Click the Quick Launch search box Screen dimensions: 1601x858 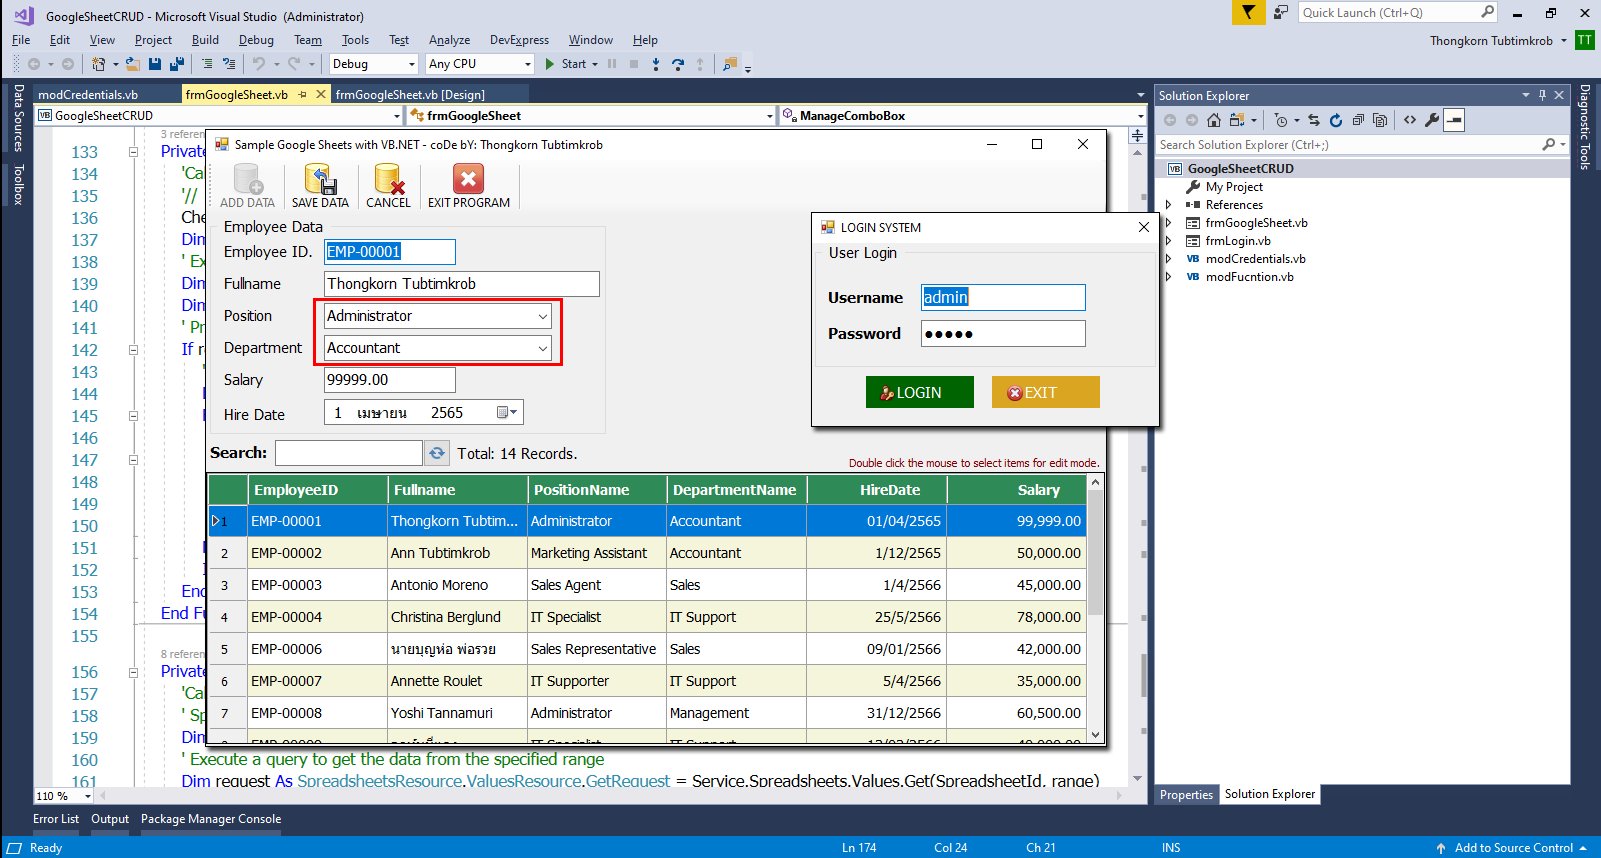(1398, 13)
